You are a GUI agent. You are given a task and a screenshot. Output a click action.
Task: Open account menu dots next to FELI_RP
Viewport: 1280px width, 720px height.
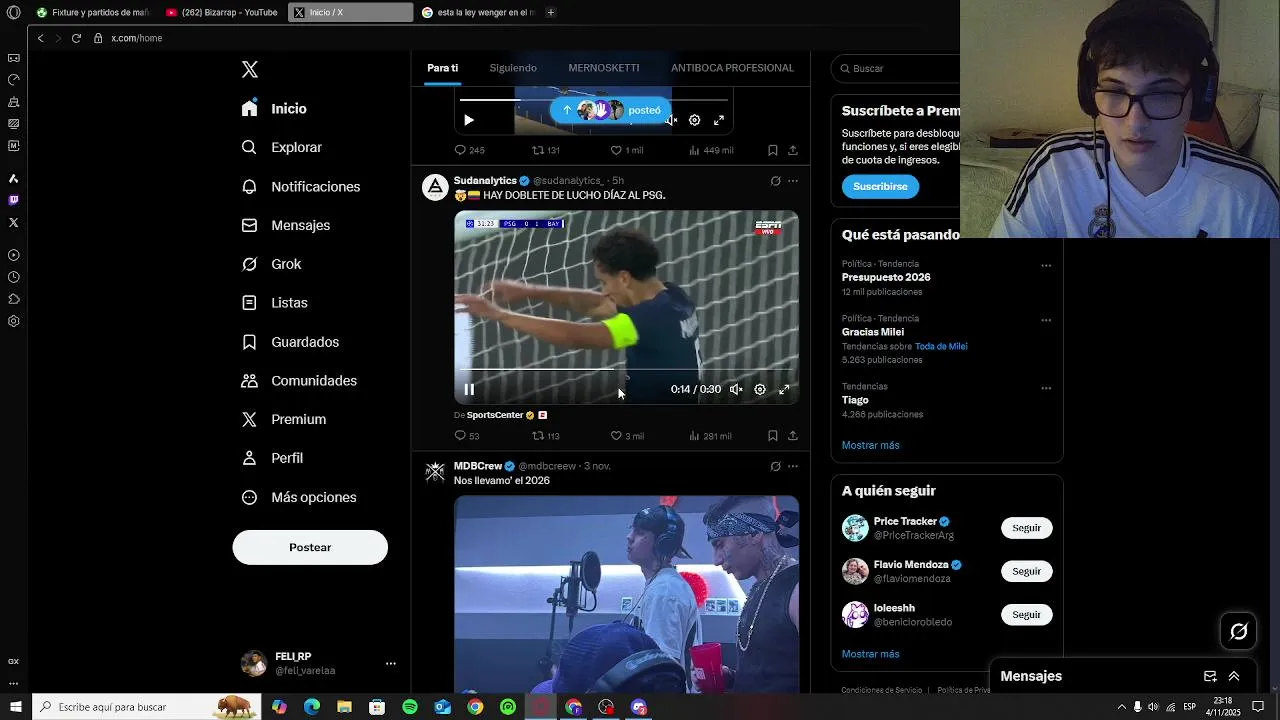tap(391, 663)
